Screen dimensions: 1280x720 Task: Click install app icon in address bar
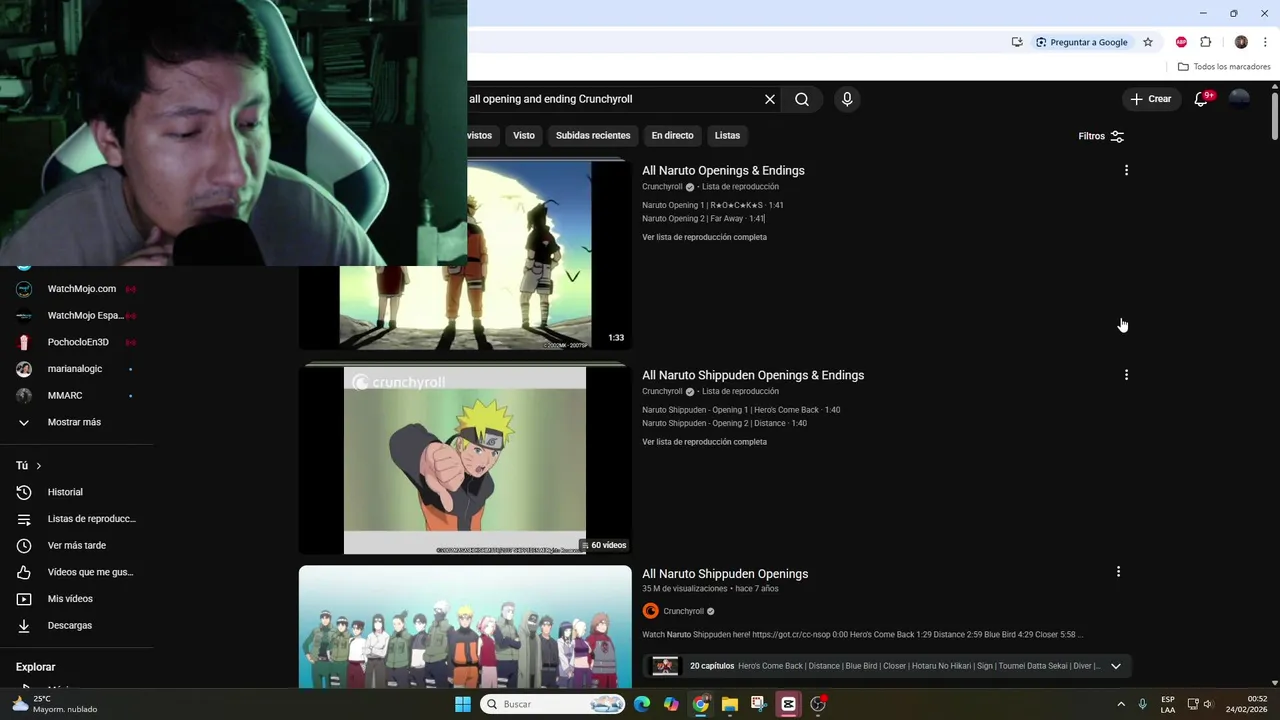(x=1017, y=42)
